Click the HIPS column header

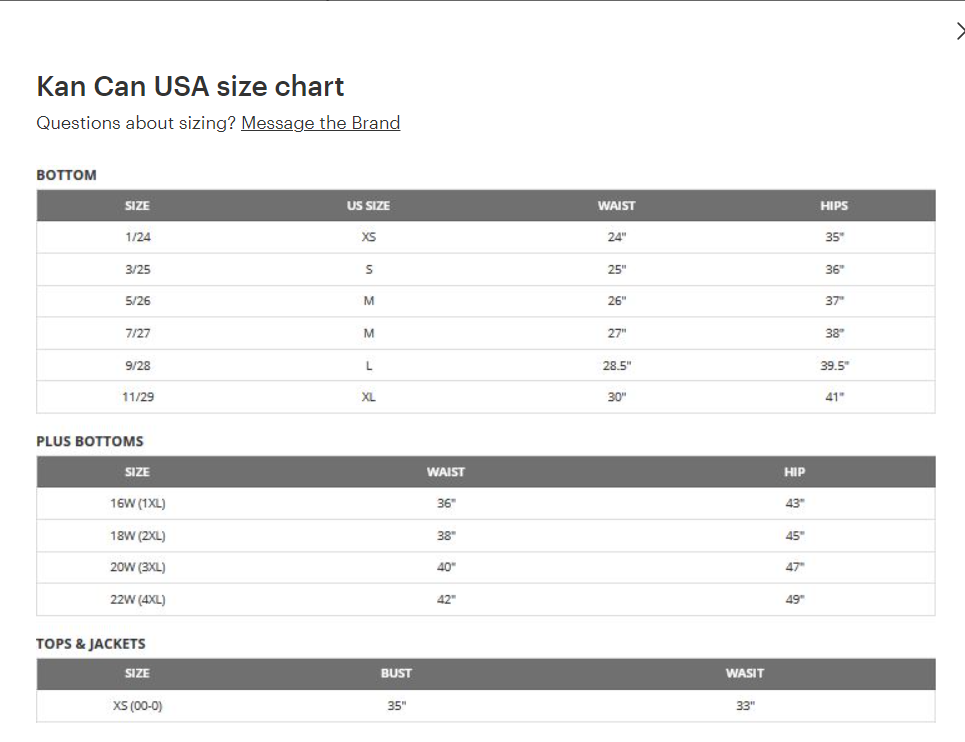click(833, 205)
